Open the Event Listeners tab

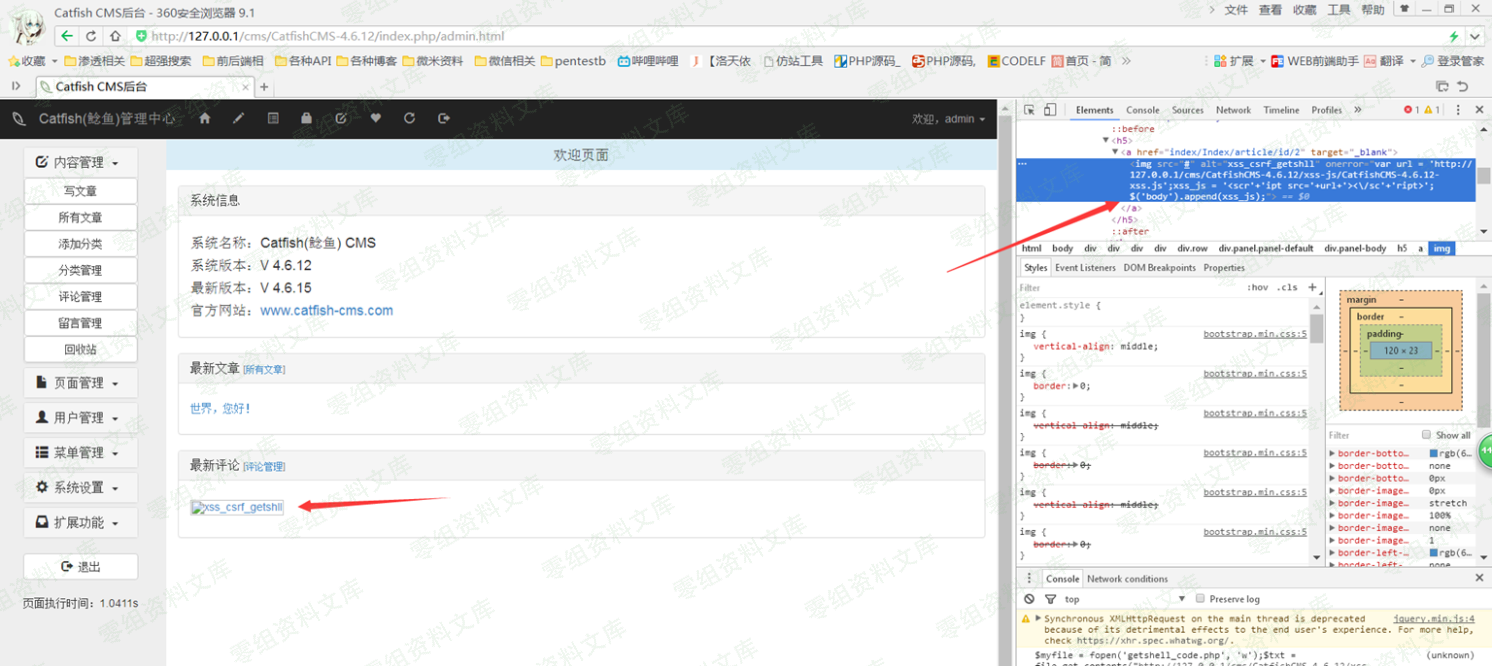[1085, 268]
